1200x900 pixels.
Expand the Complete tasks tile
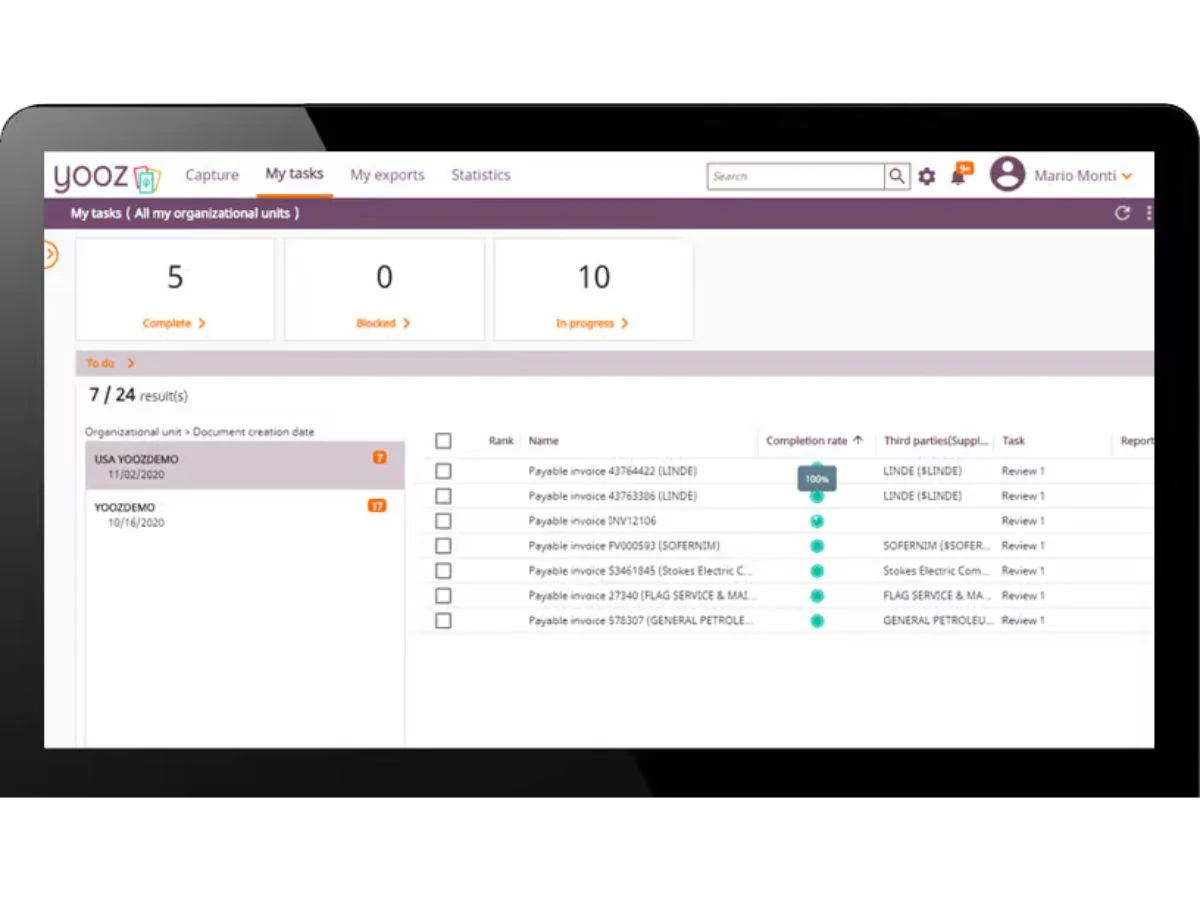[174, 323]
